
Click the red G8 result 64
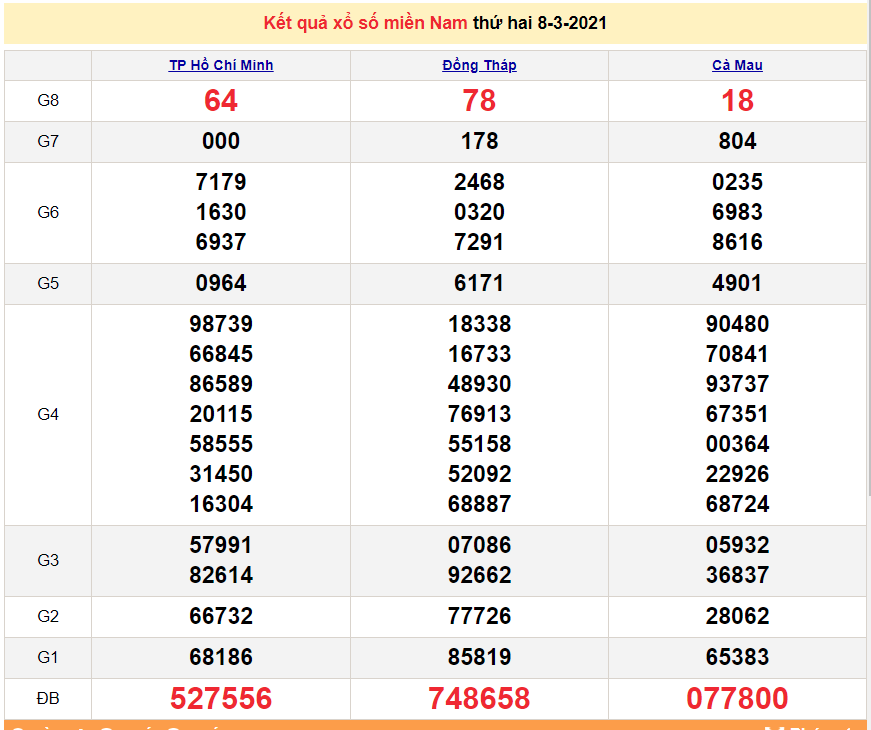pos(221,101)
